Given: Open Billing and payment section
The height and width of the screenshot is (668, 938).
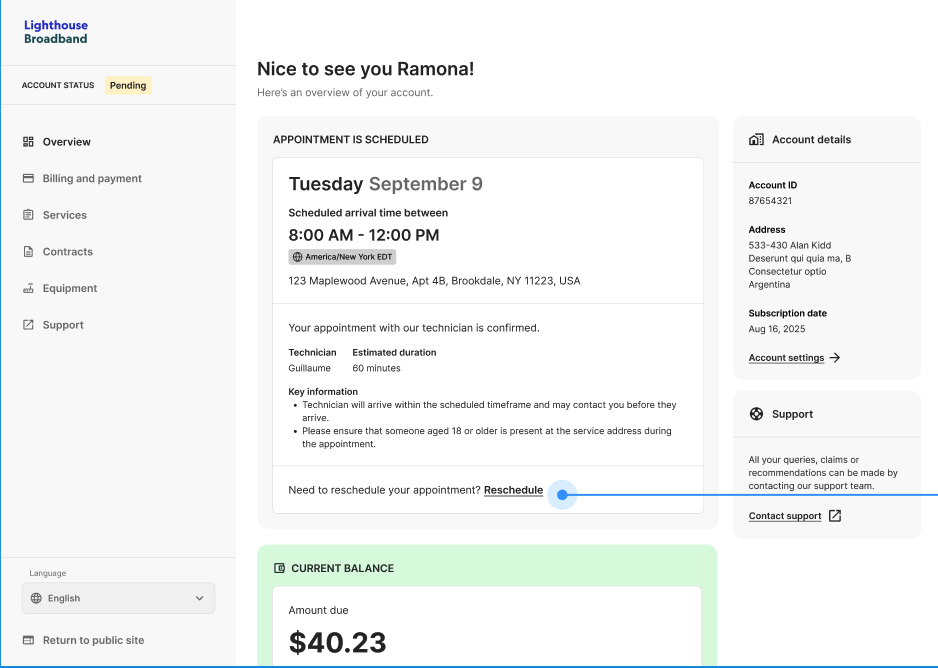Looking at the screenshot, I should pos(92,178).
